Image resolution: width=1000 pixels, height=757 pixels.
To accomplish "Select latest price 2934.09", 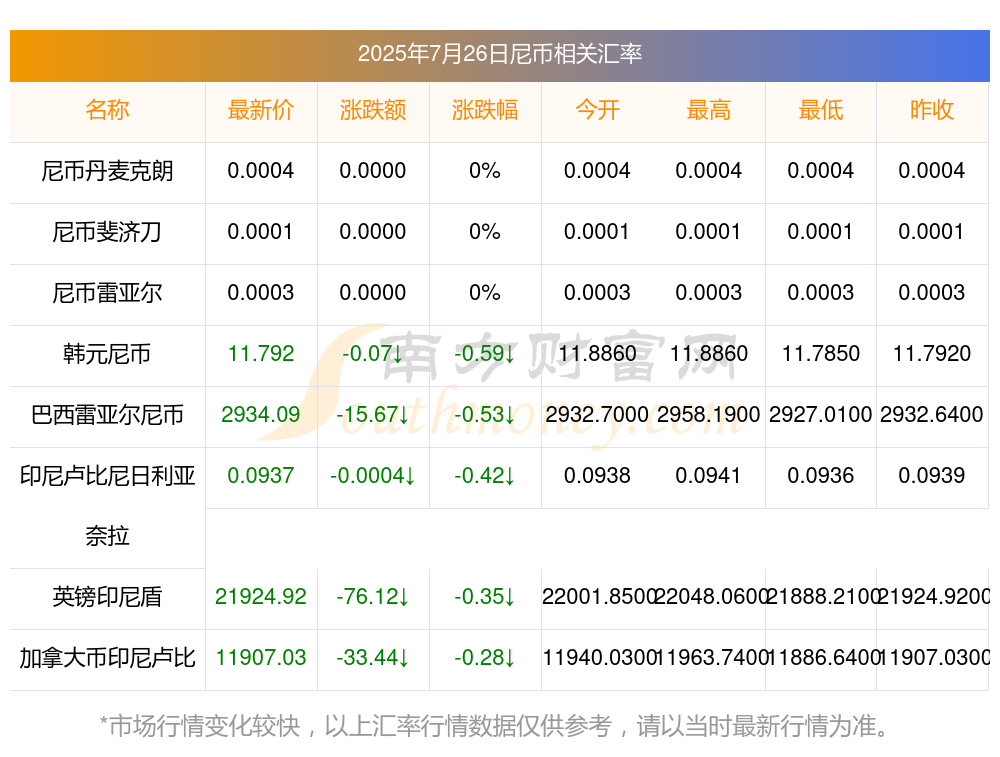I will point(261,415).
